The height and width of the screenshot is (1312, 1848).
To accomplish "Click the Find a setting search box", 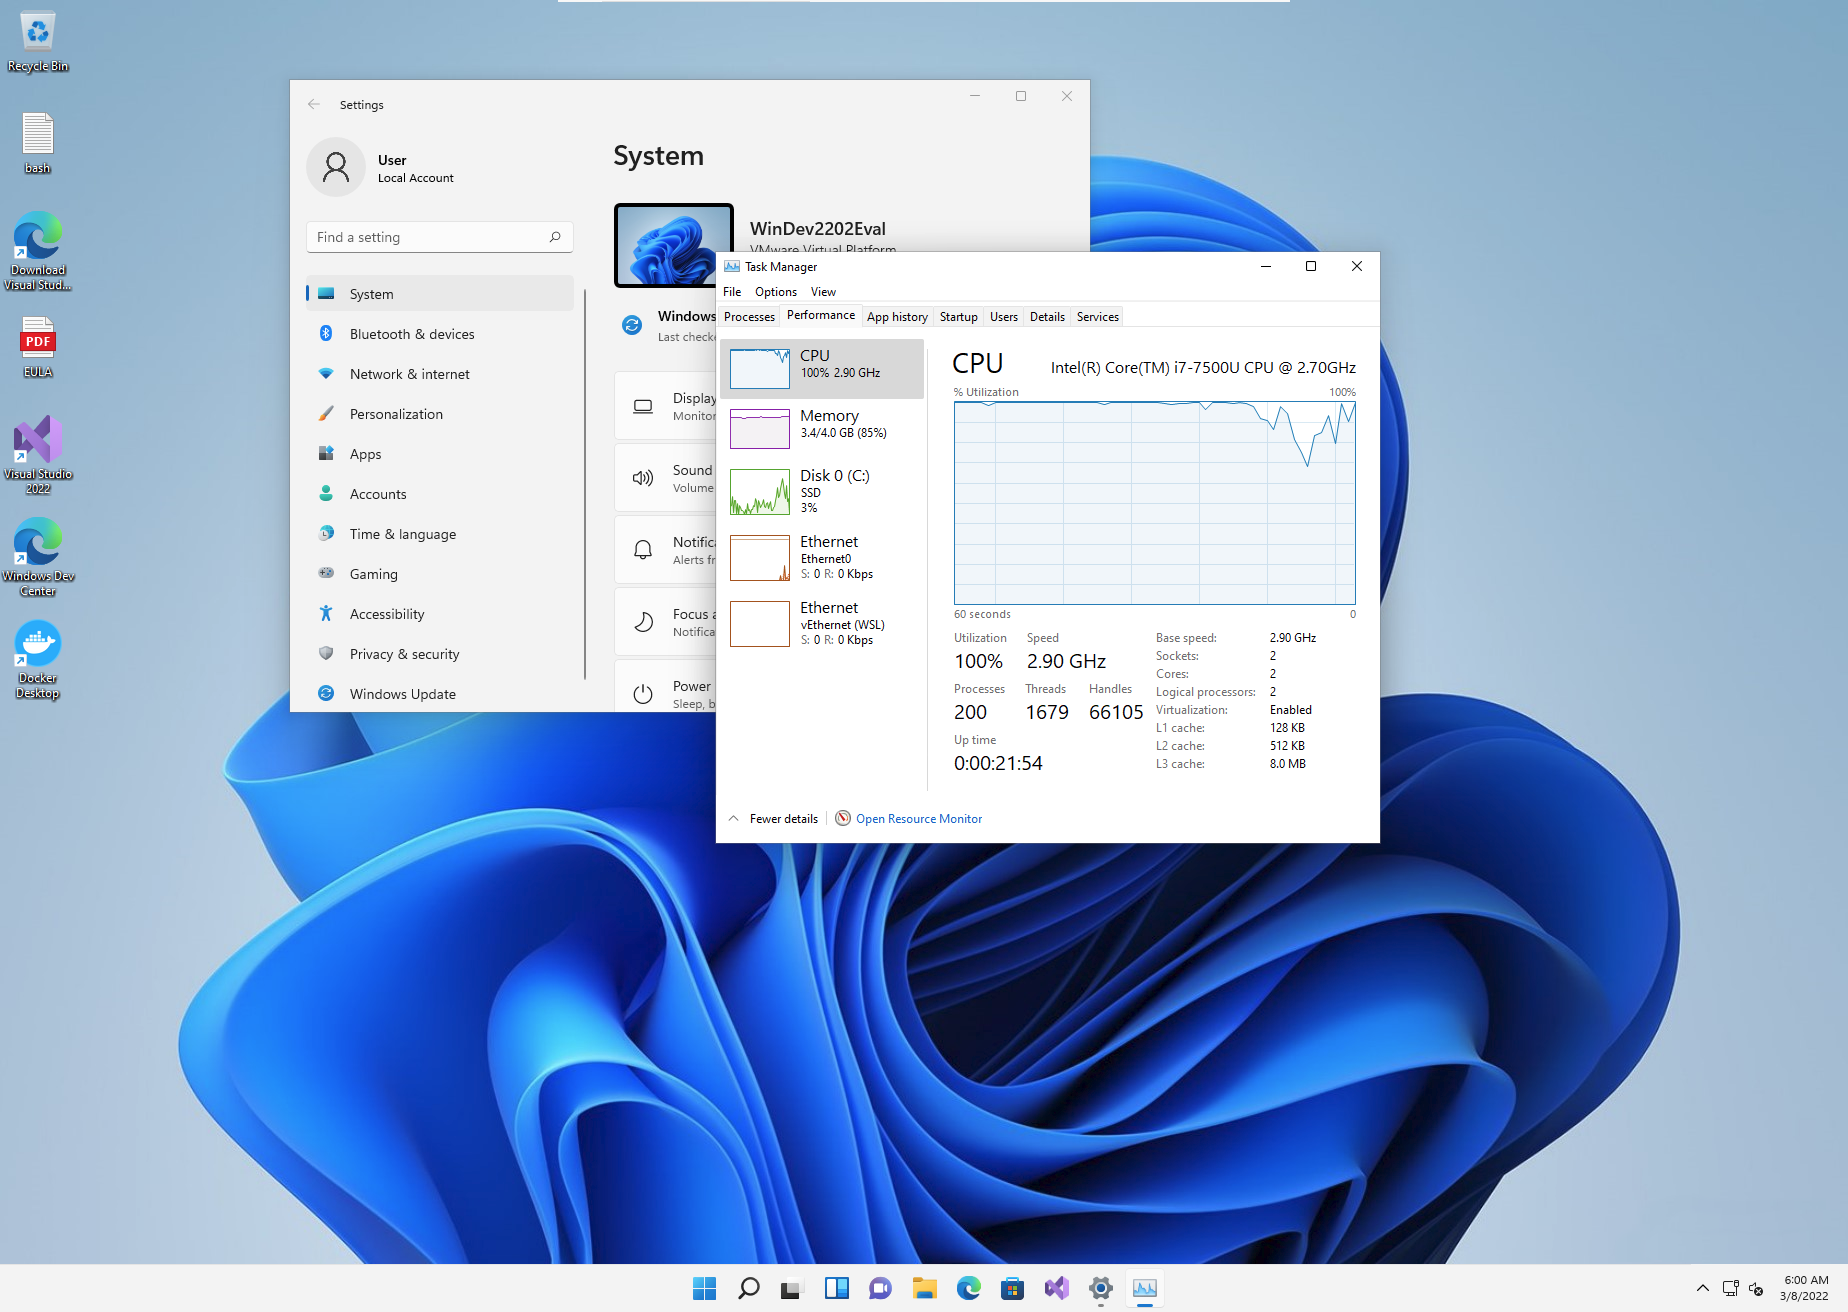I will 430,237.
